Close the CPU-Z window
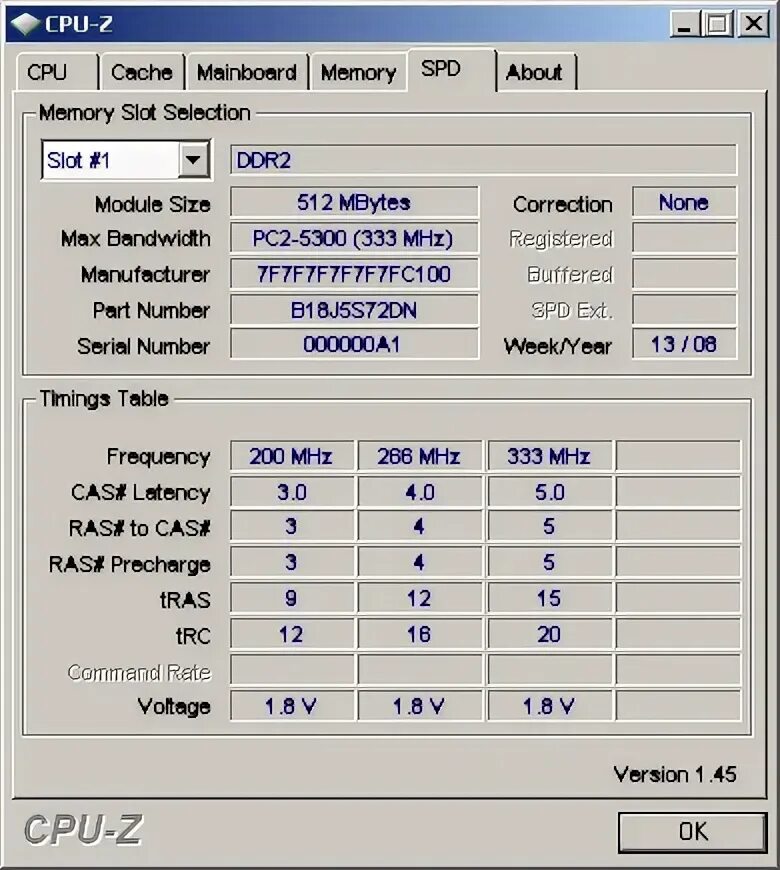The width and height of the screenshot is (780, 870). (753, 24)
